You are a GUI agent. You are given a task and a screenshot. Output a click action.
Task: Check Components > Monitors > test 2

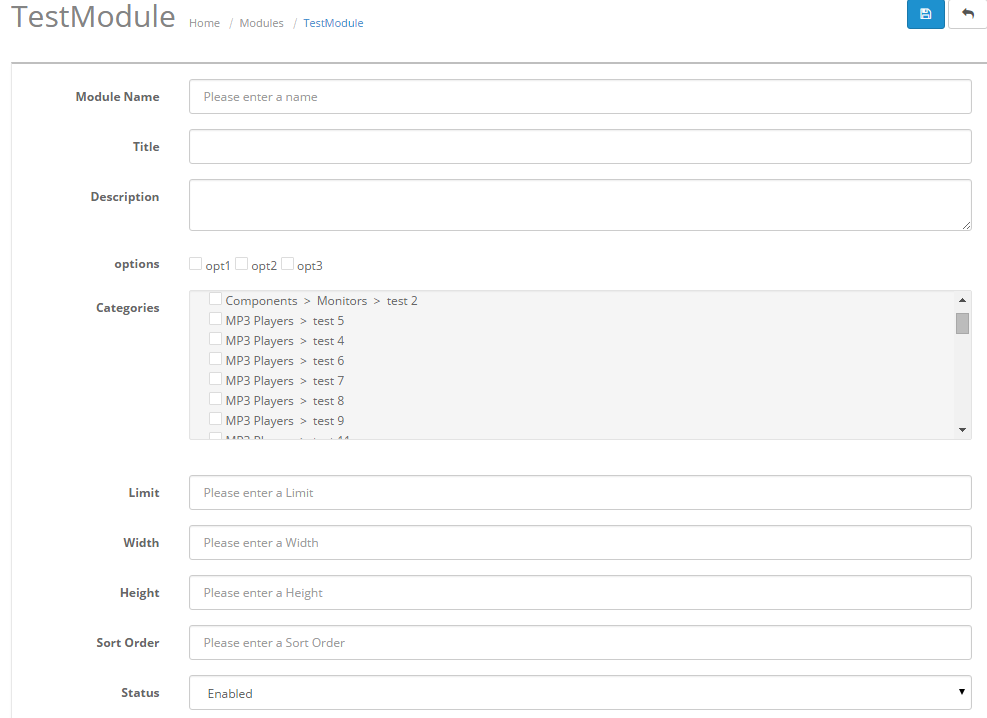pyautogui.click(x=216, y=300)
